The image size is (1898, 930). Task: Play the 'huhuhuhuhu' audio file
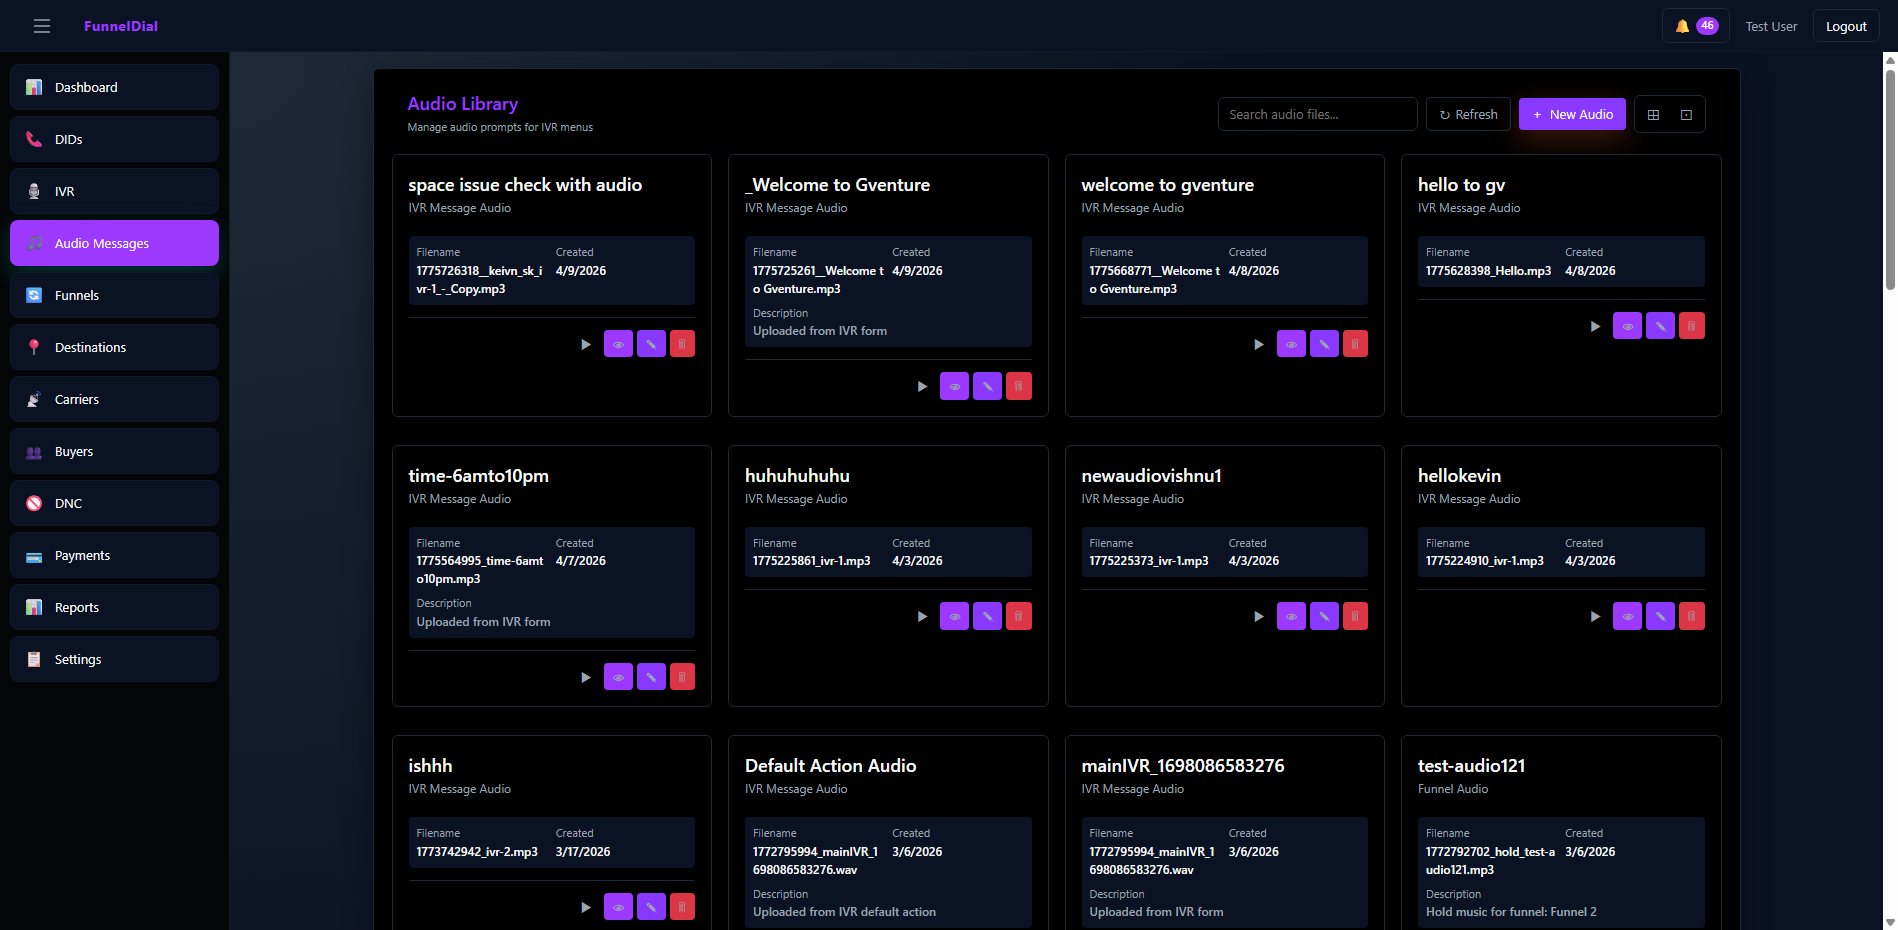(x=922, y=616)
